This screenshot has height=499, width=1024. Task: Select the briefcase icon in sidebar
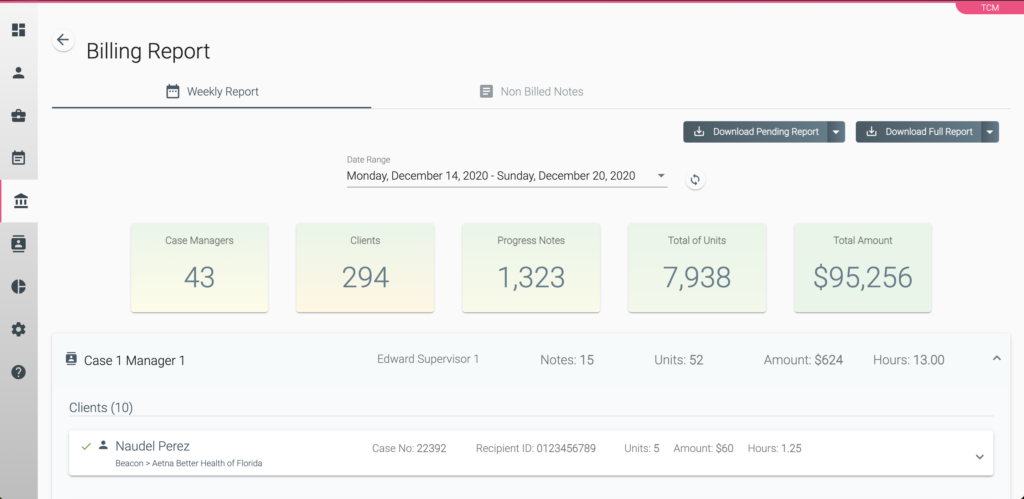[19, 116]
